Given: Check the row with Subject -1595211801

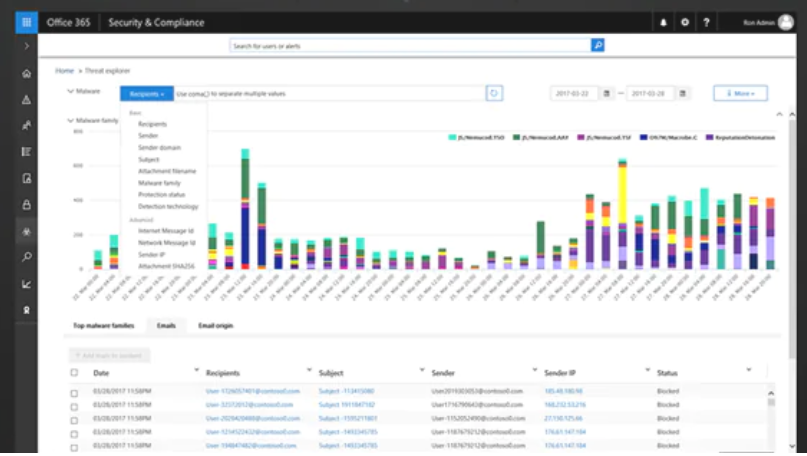Looking at the screenshot, I should (74, 420).
